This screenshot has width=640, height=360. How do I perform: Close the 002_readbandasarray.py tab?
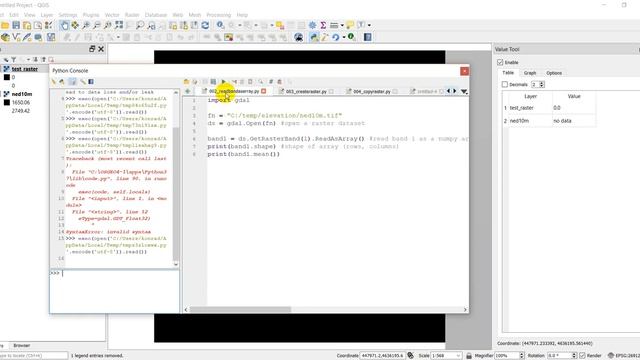(264, 91)
